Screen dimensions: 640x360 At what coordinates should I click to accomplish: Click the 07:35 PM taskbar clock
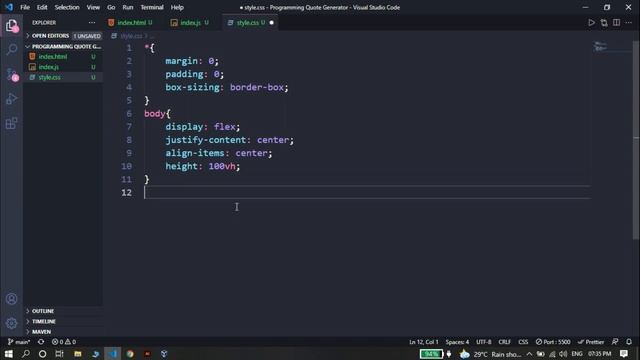[x=600, y=354]
